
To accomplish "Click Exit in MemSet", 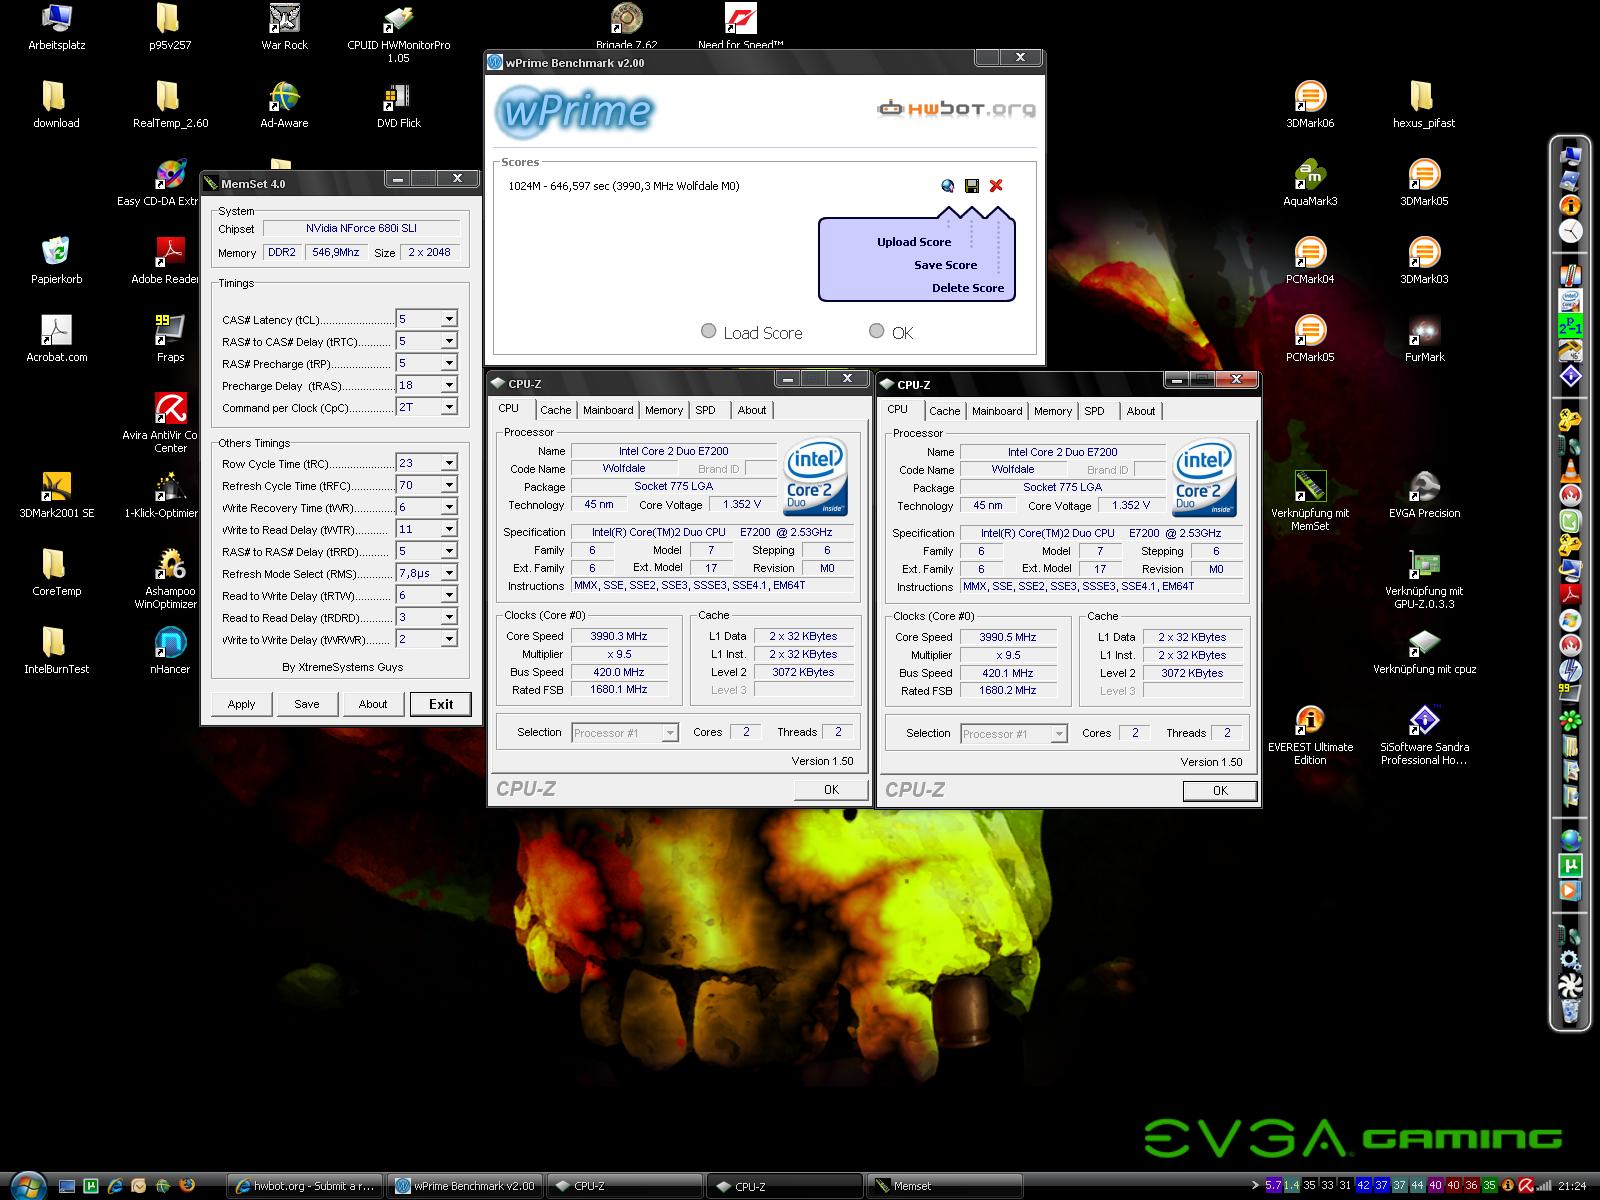I will point(441,704).
